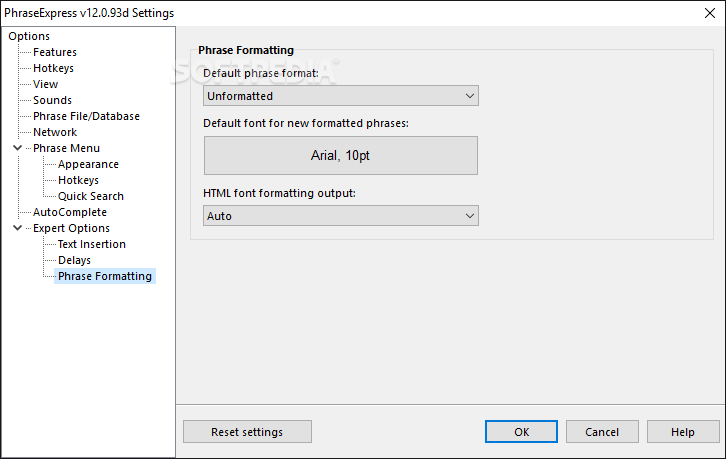The width and height of the screenshot is (726, 459).
Task: Click the Reset settings button
Action: (247, 432)
